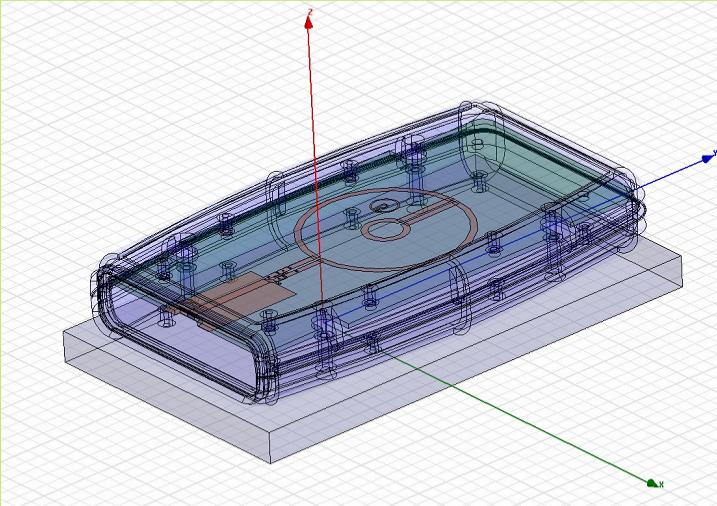Select the screw post at the enclosure's front corner
Viewport: 717px width, 506px height.
[x=324, y=324]
